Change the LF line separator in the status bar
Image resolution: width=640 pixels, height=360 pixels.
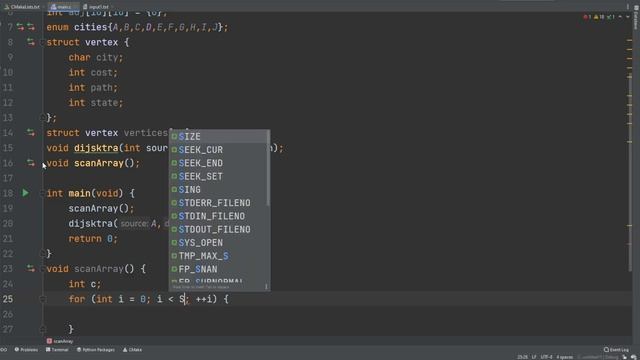tap(534, 357)
